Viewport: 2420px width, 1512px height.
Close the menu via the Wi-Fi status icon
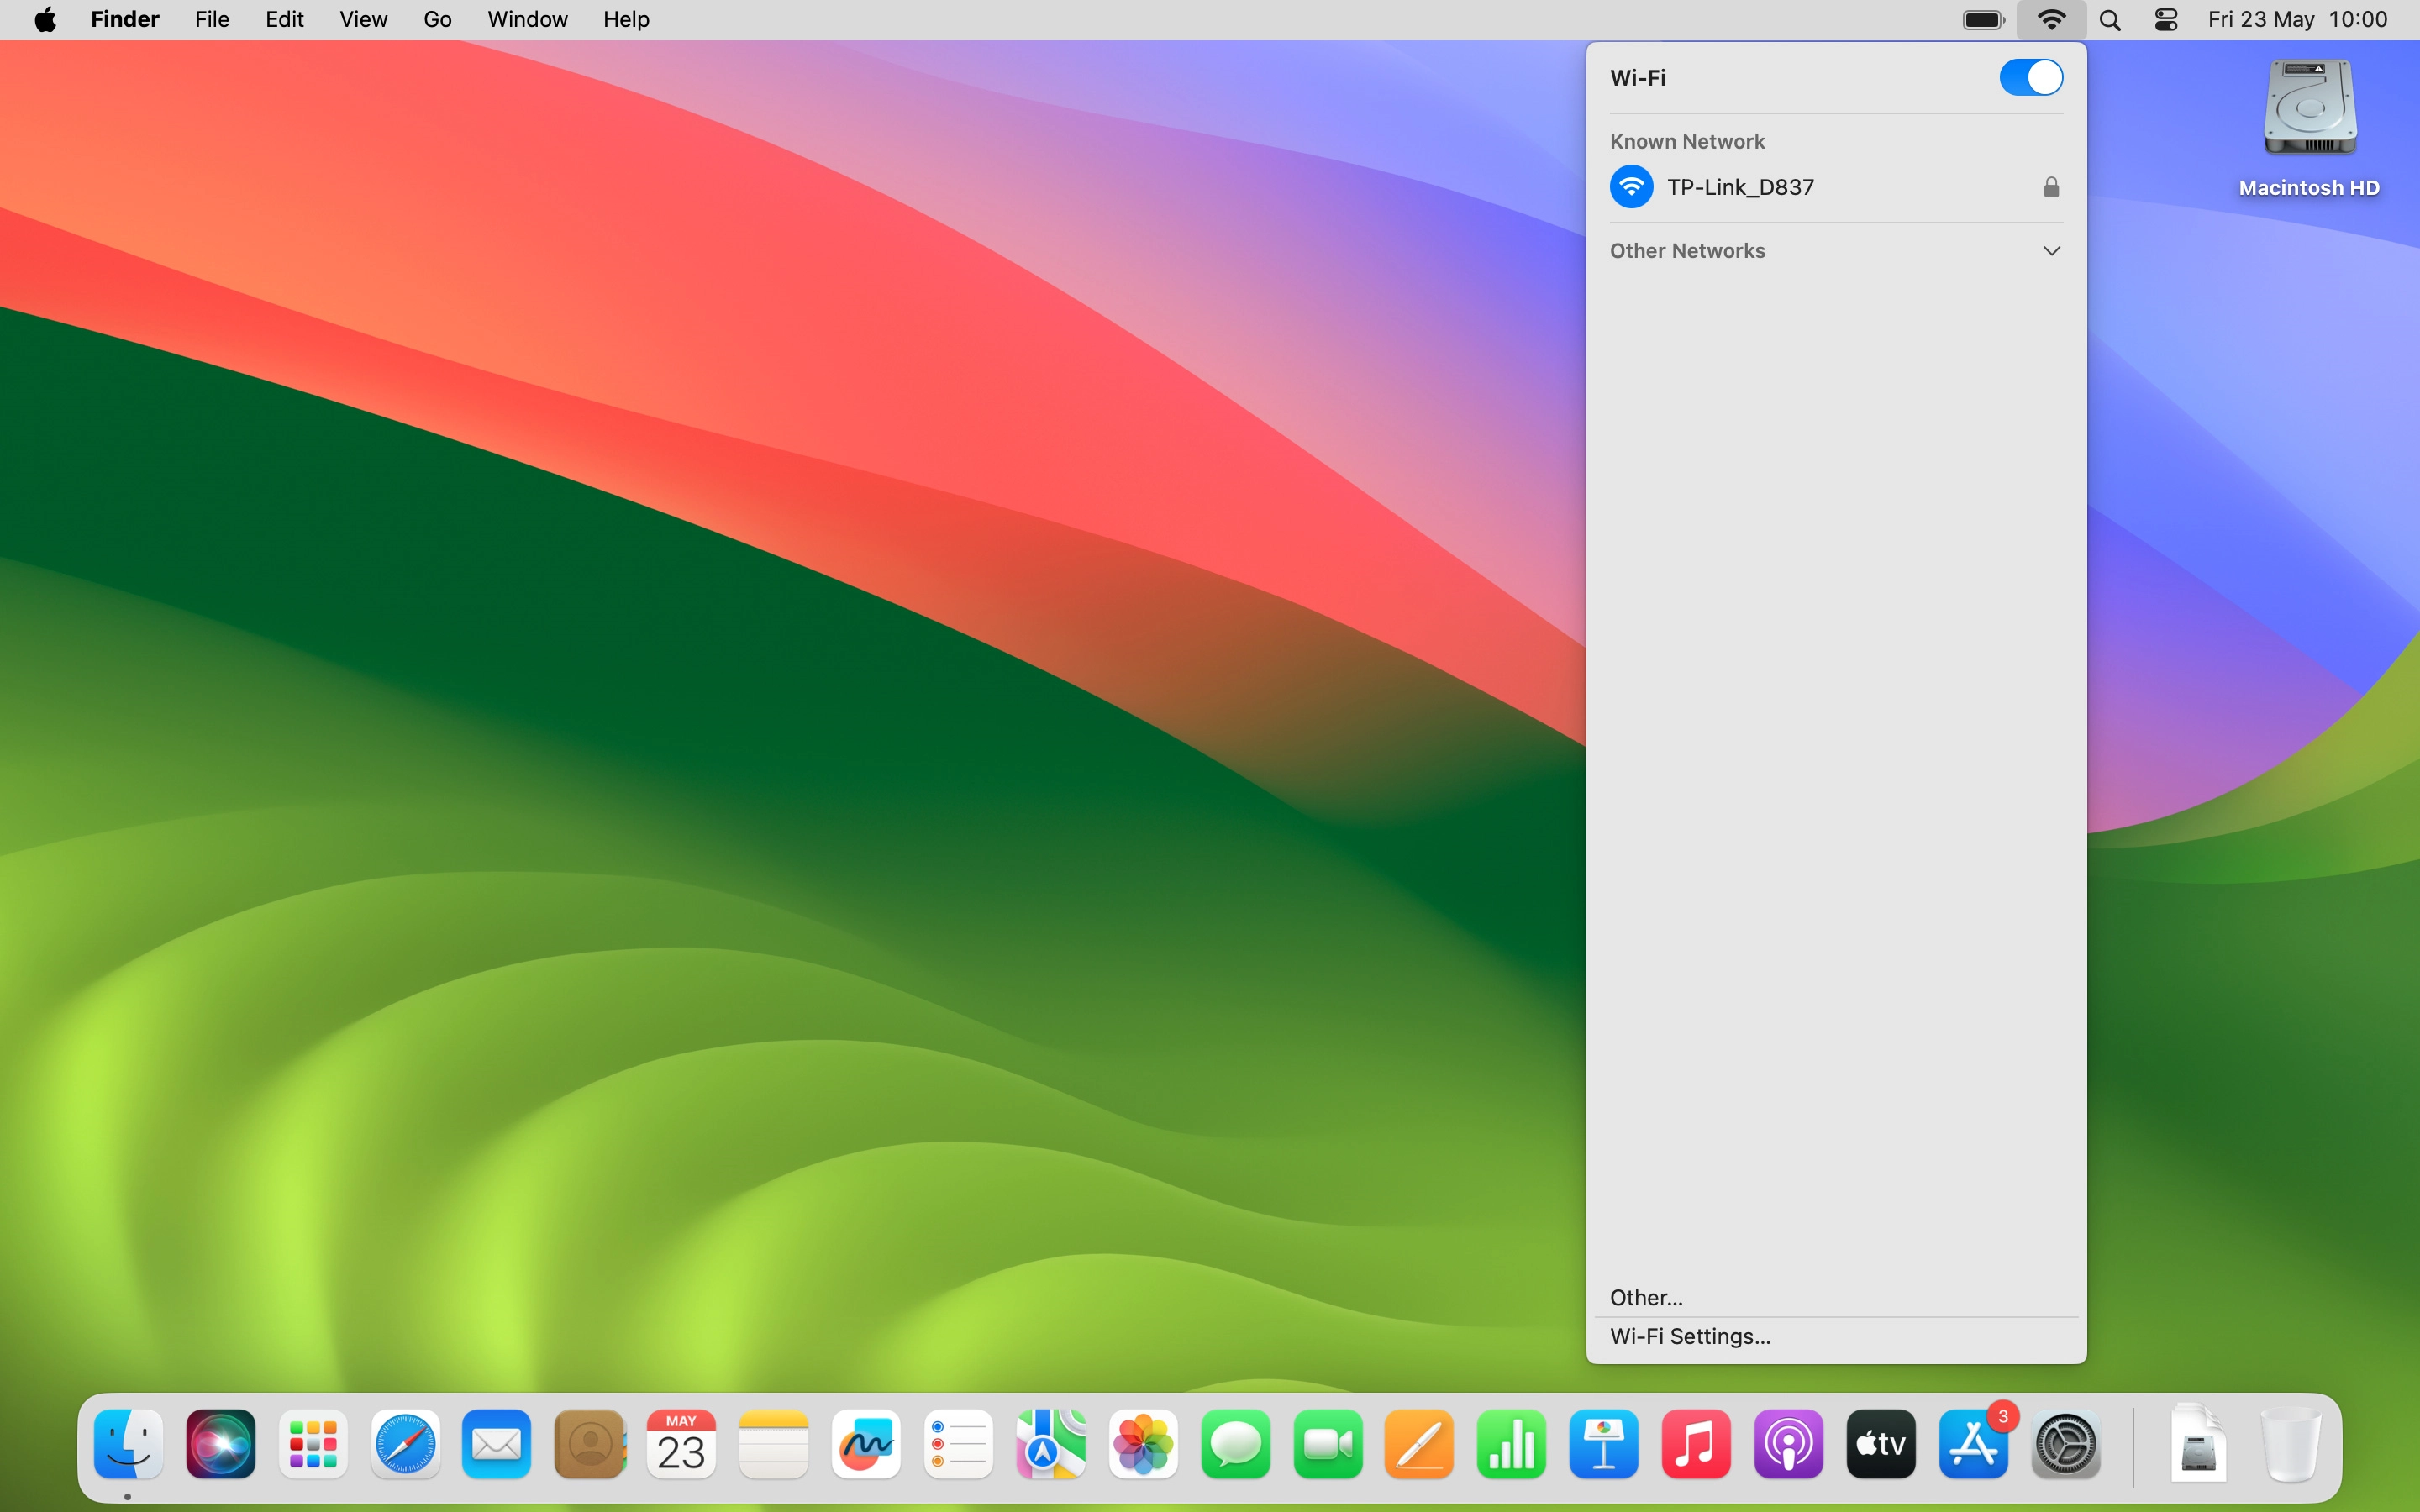tap(2051, 20)
